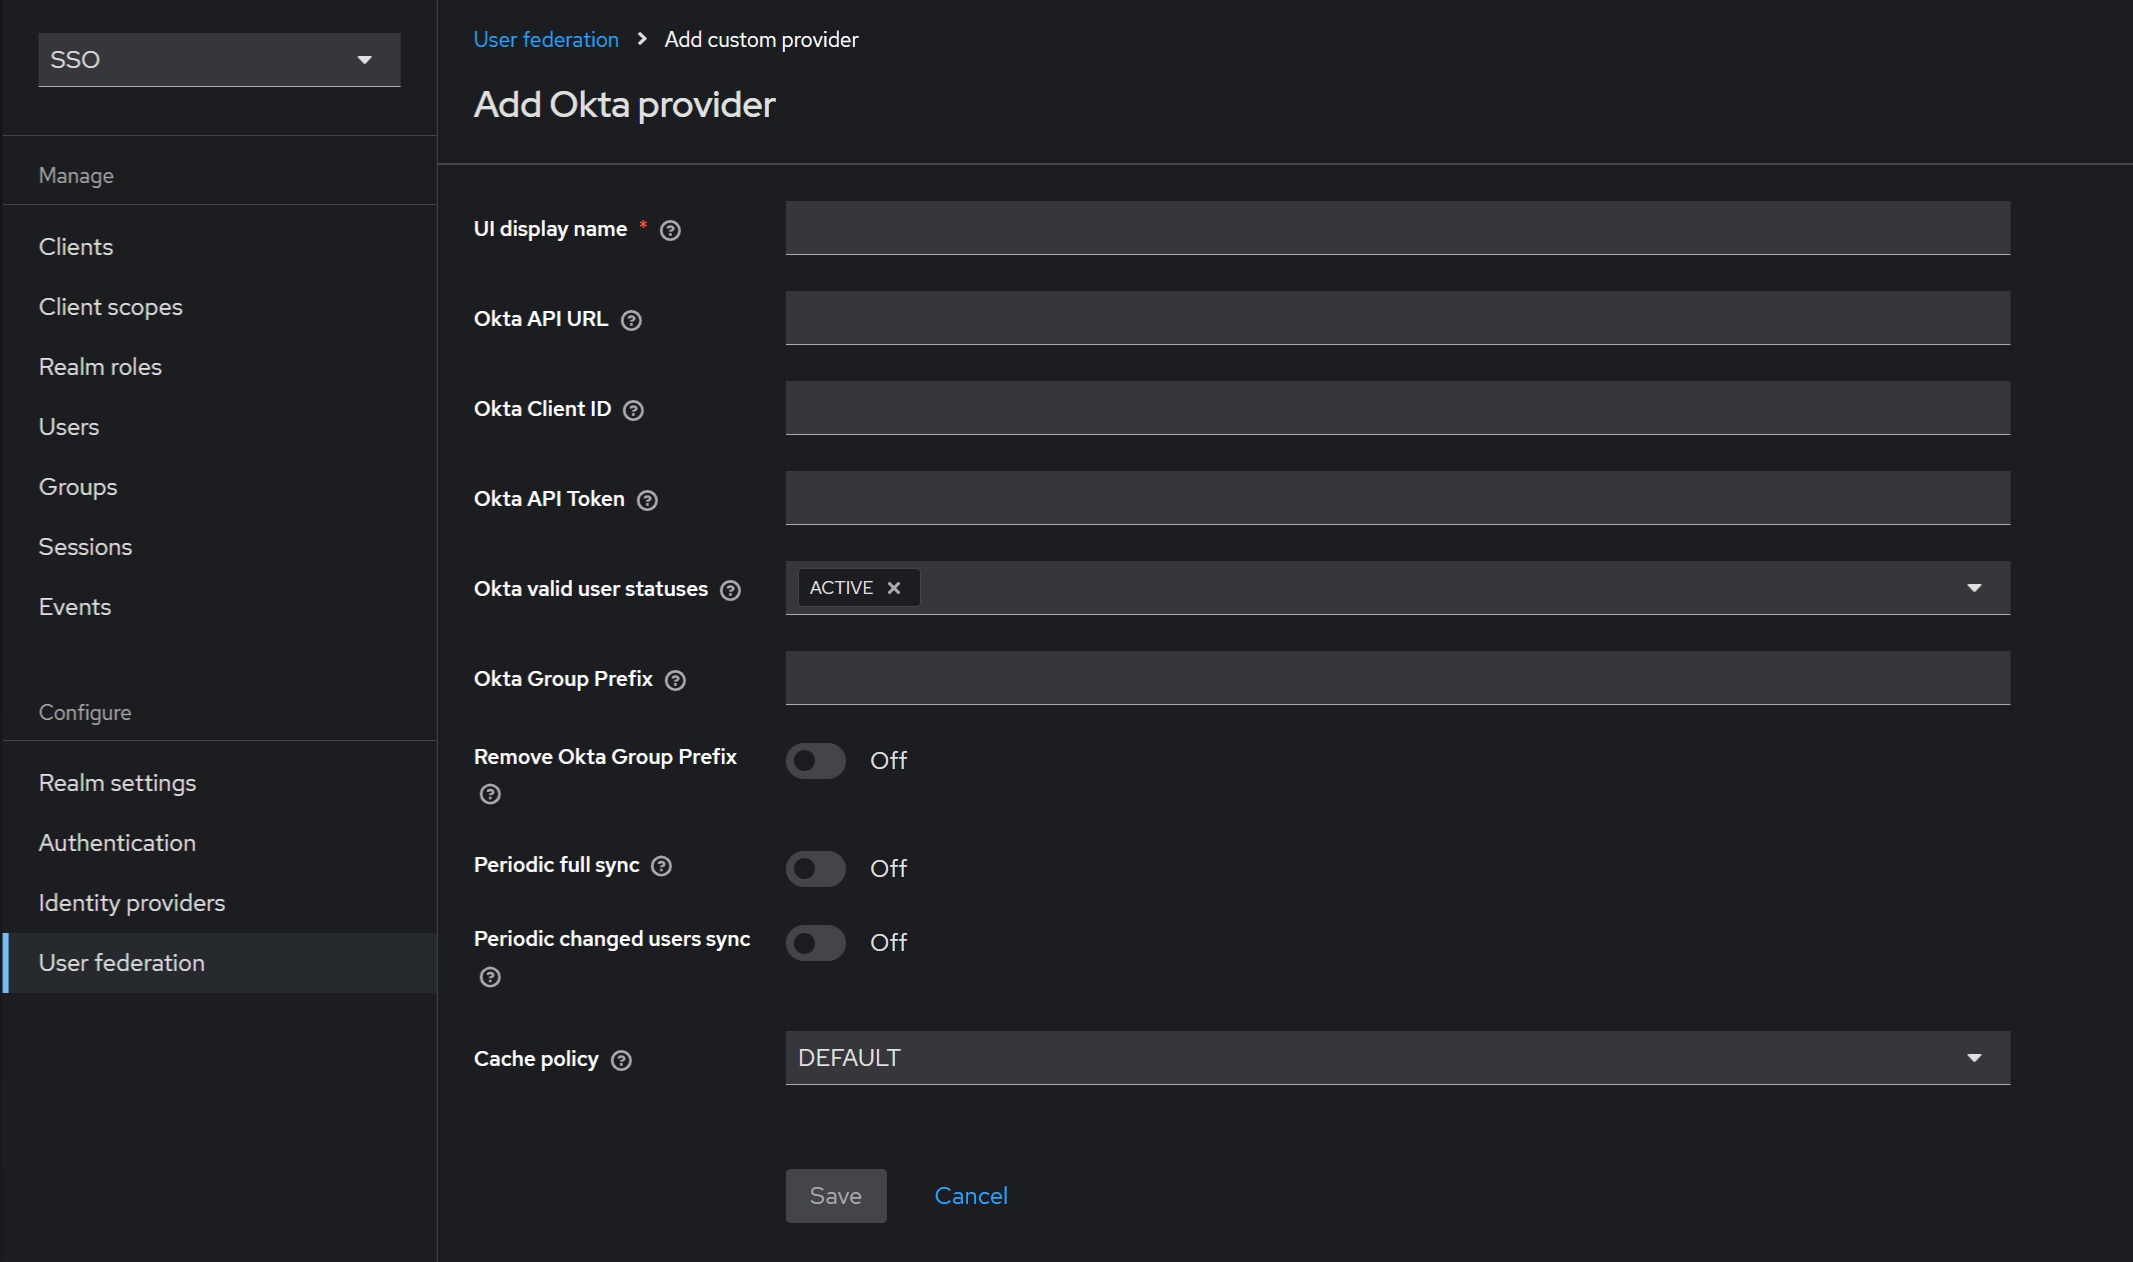Click help icon for Okta valid user statuses
The image size is (2133, 1262).
[731, 591]
